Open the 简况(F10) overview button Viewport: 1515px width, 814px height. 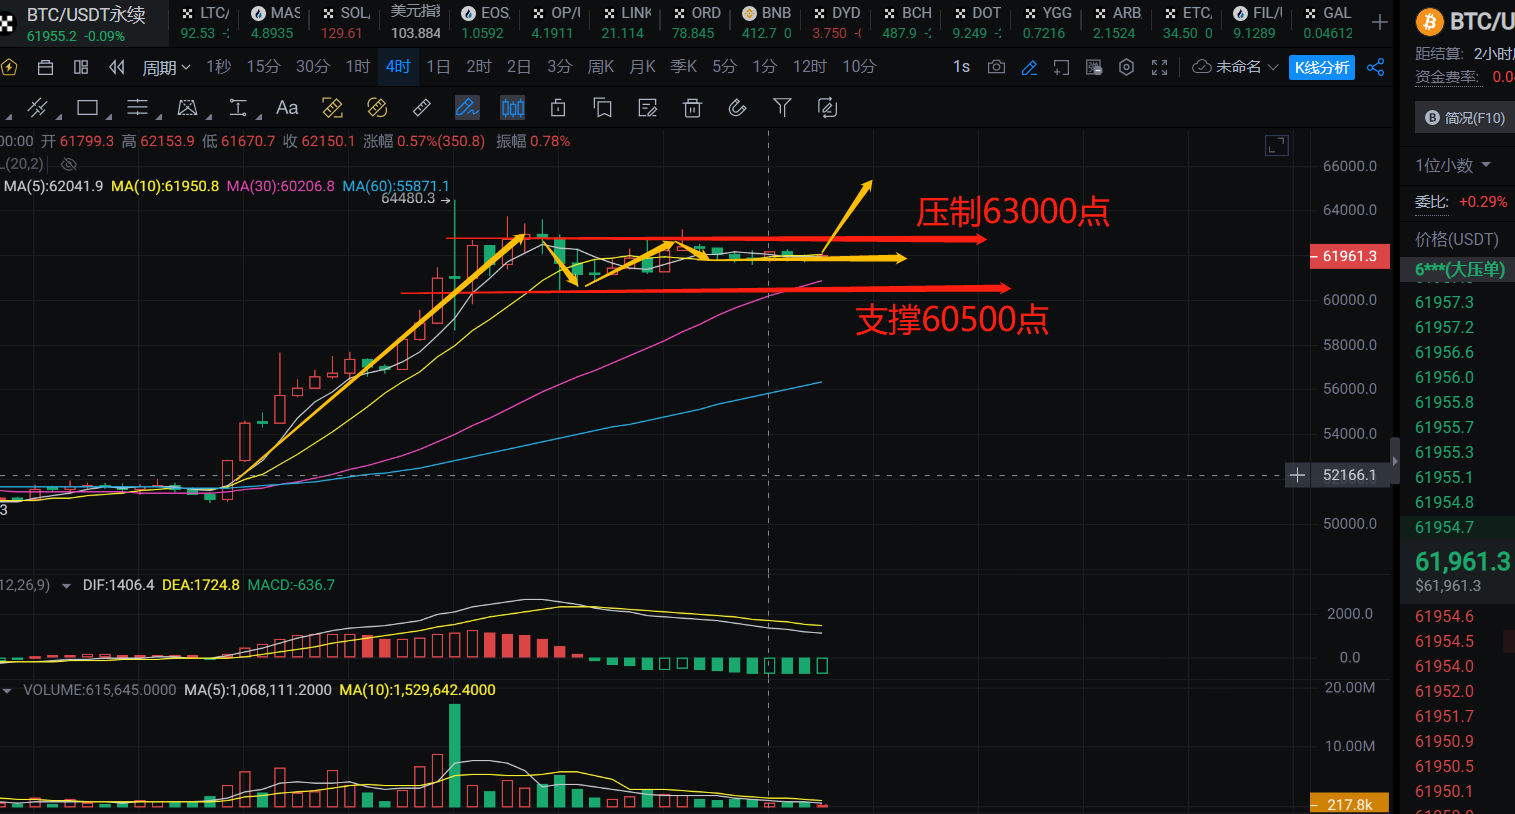(x=1465, y=118)
